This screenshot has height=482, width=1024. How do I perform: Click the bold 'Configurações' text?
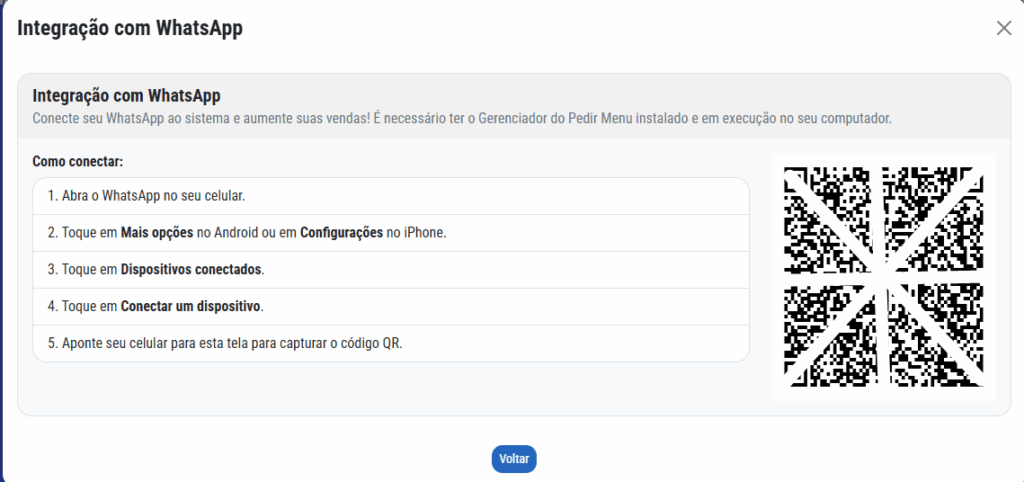coord(341,232)
